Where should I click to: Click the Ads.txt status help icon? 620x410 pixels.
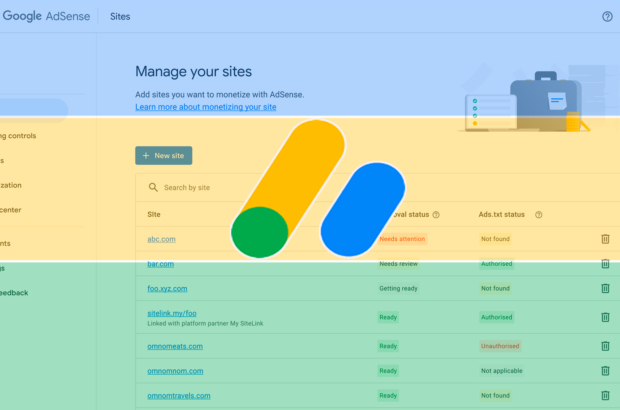click(539, 215)
